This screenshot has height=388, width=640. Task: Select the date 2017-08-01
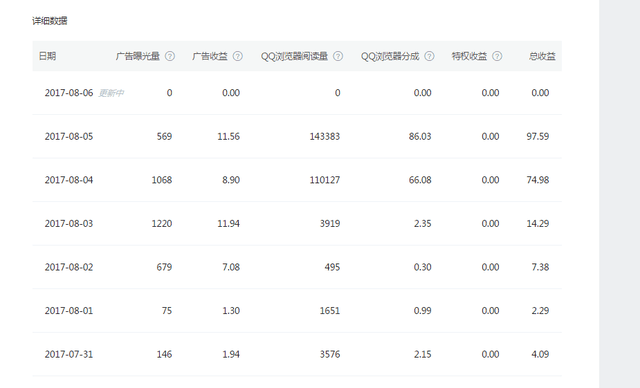[x=69, y=311]
